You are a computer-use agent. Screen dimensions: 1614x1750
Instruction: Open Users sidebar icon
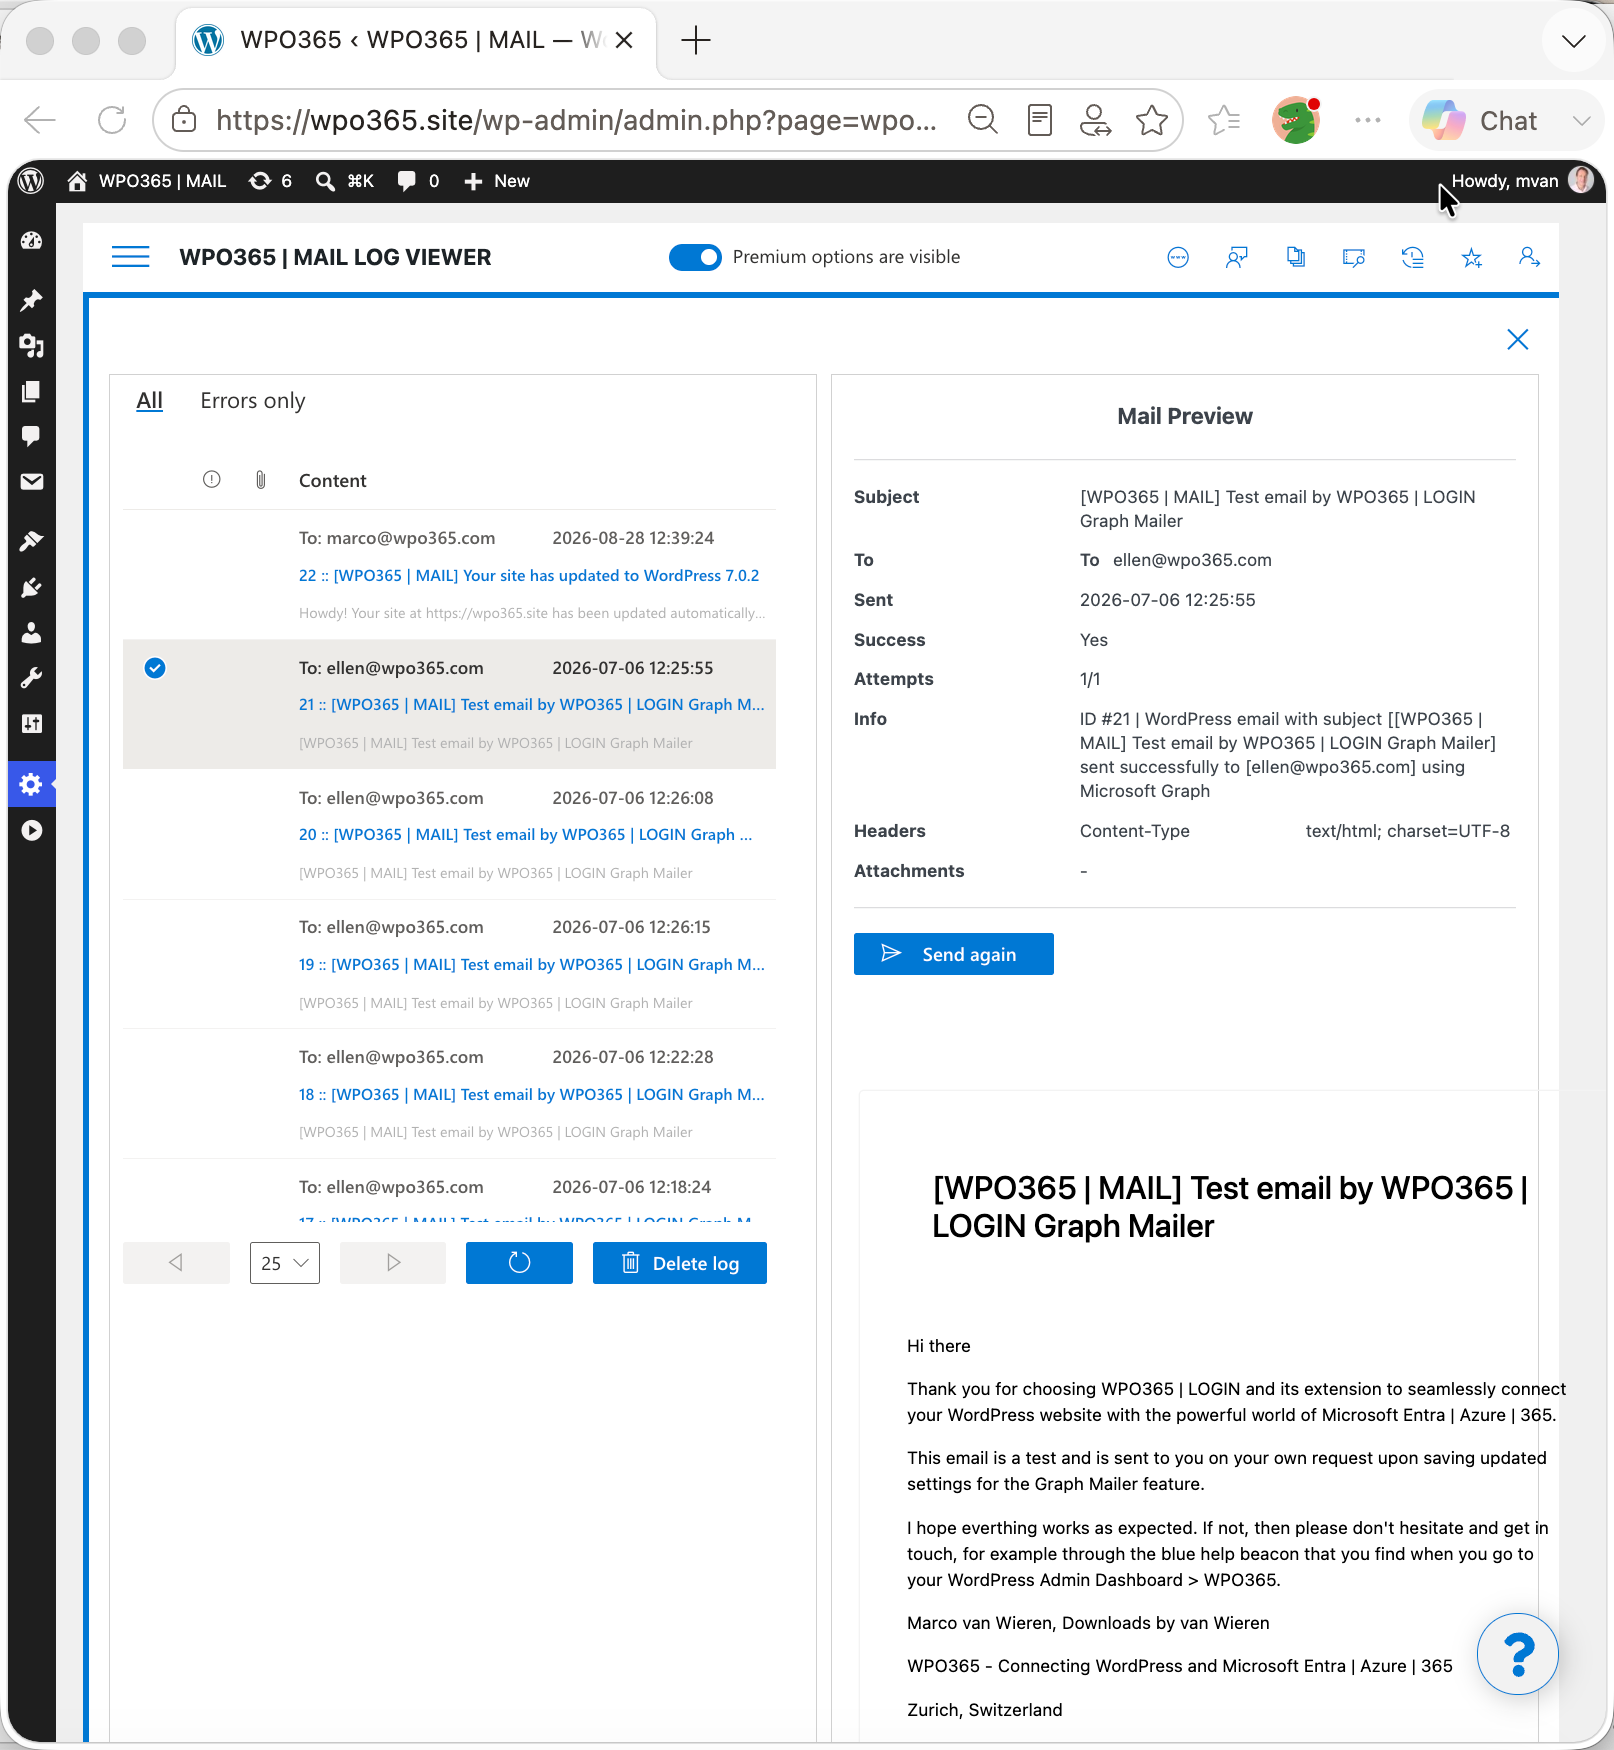click(x=32, y=633)
